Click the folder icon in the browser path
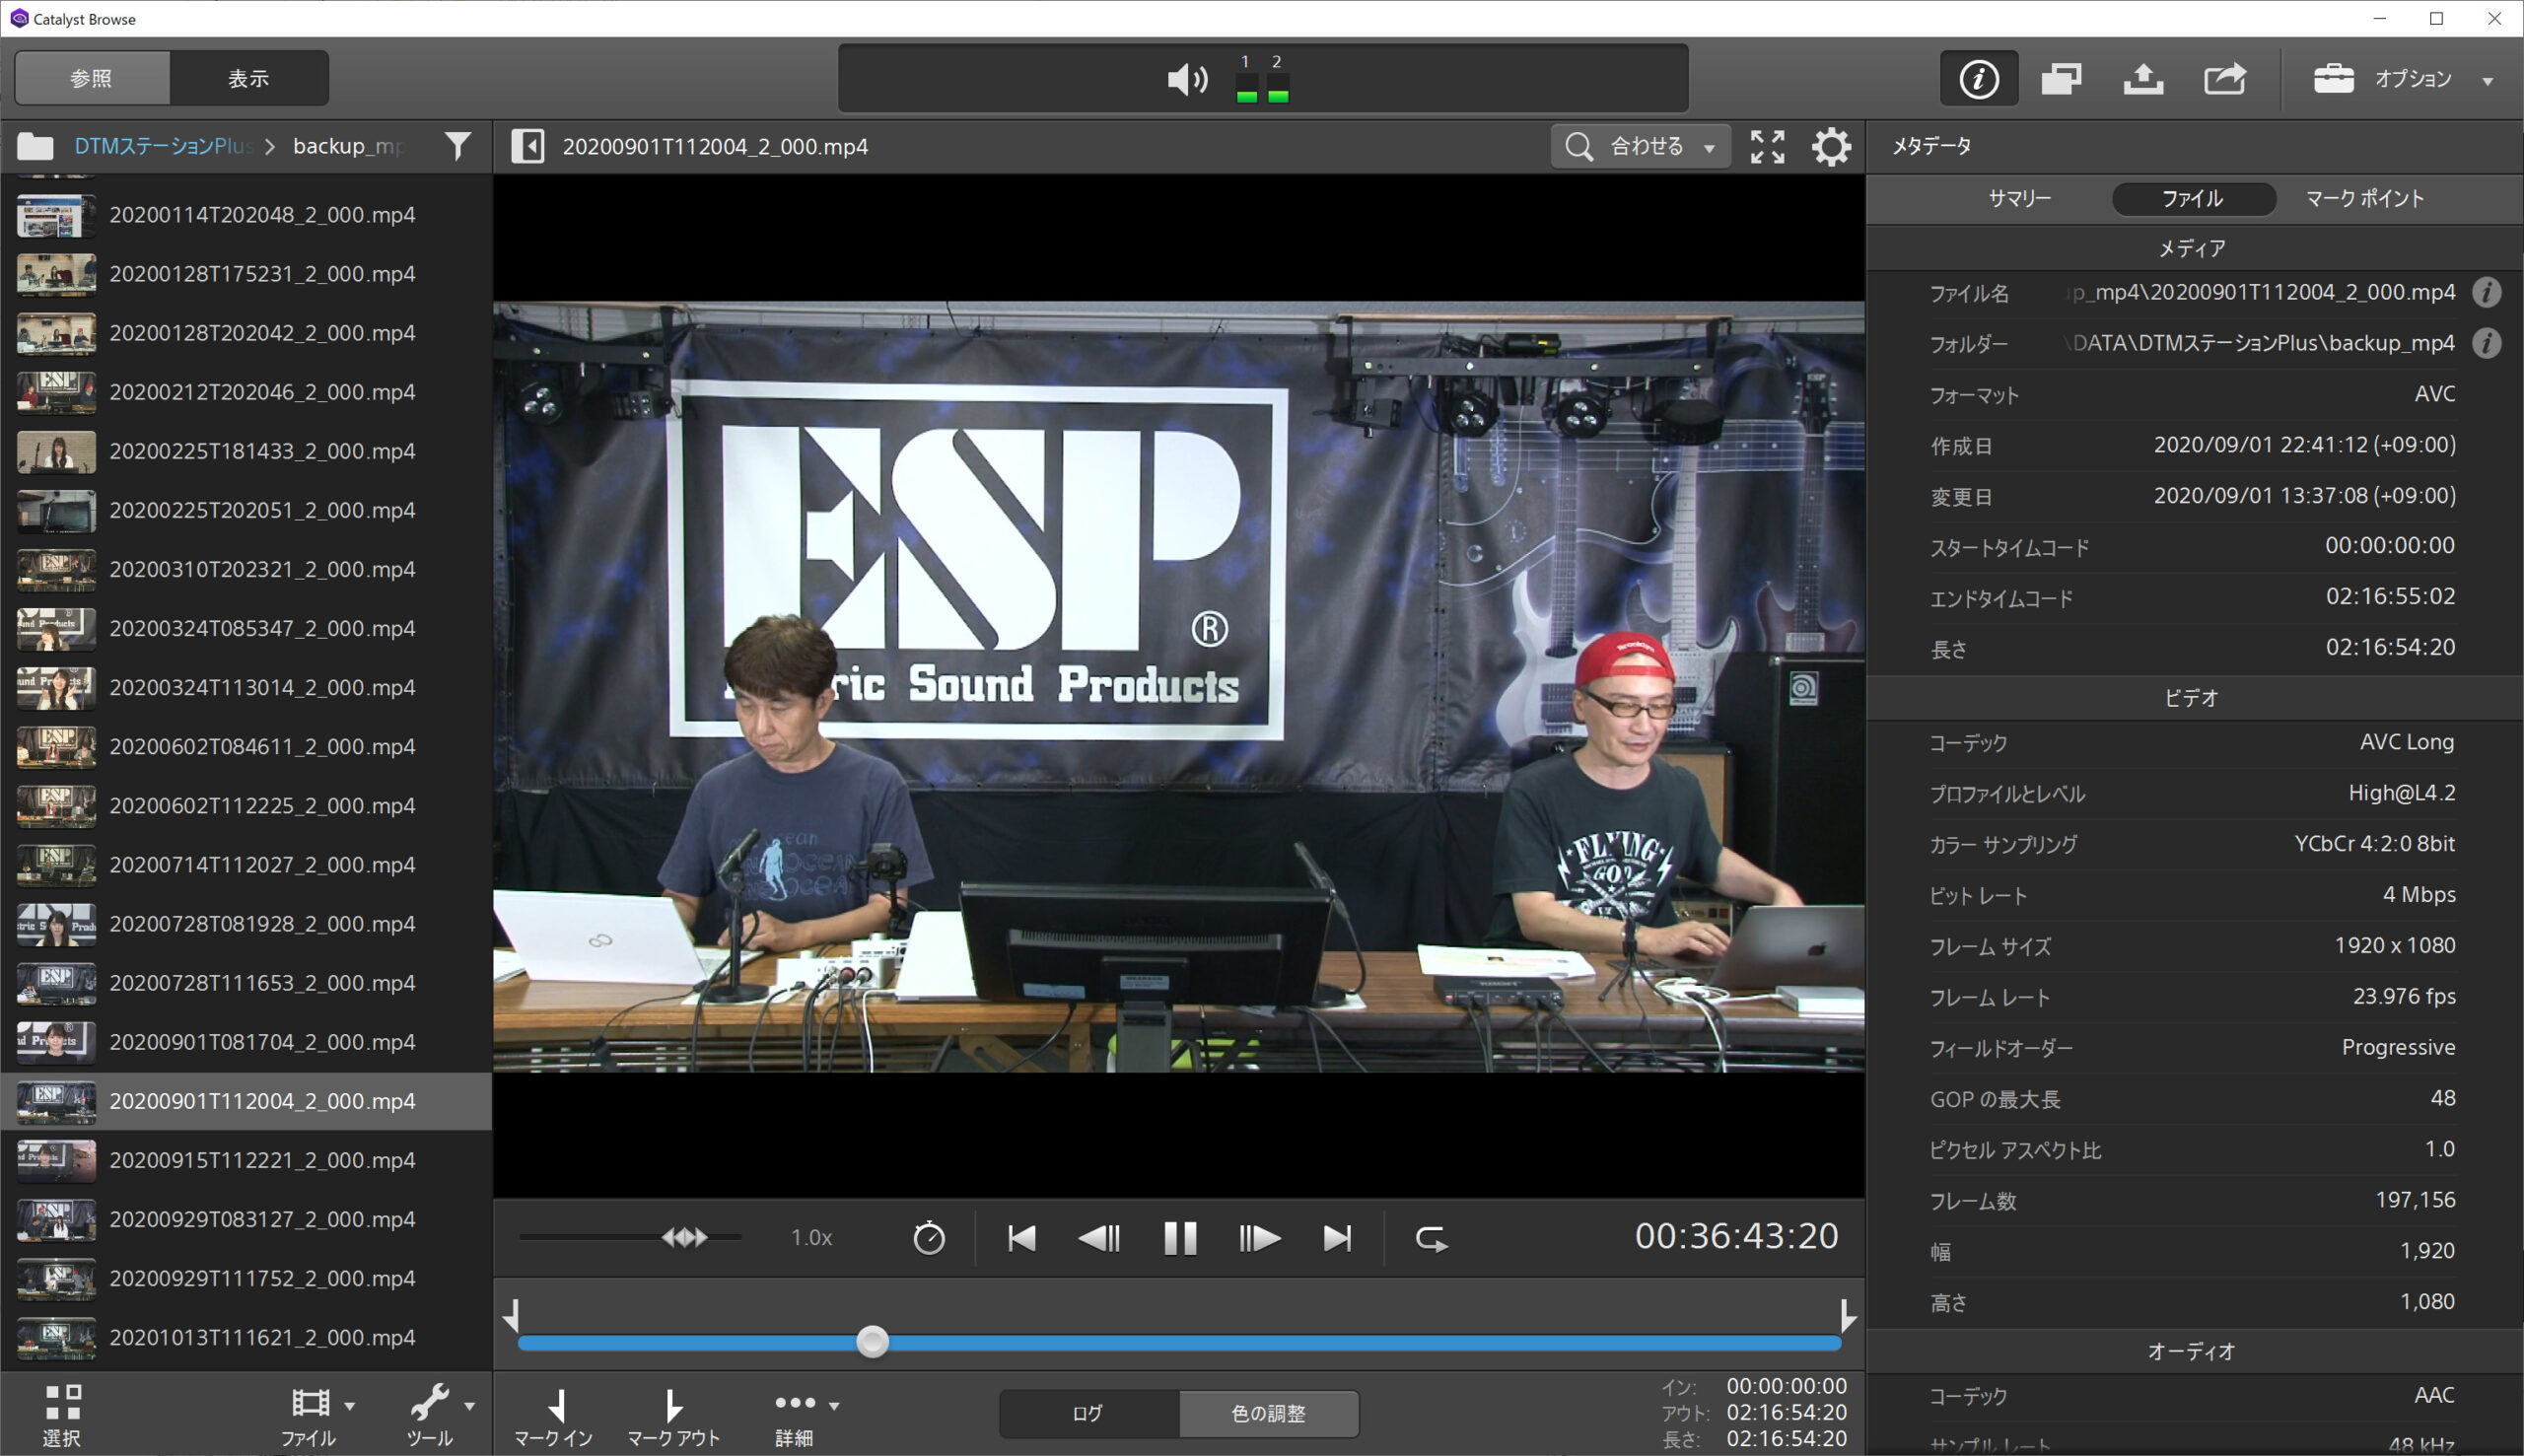The width and height of the screenshot is (2524, 1456). point(35,146)
